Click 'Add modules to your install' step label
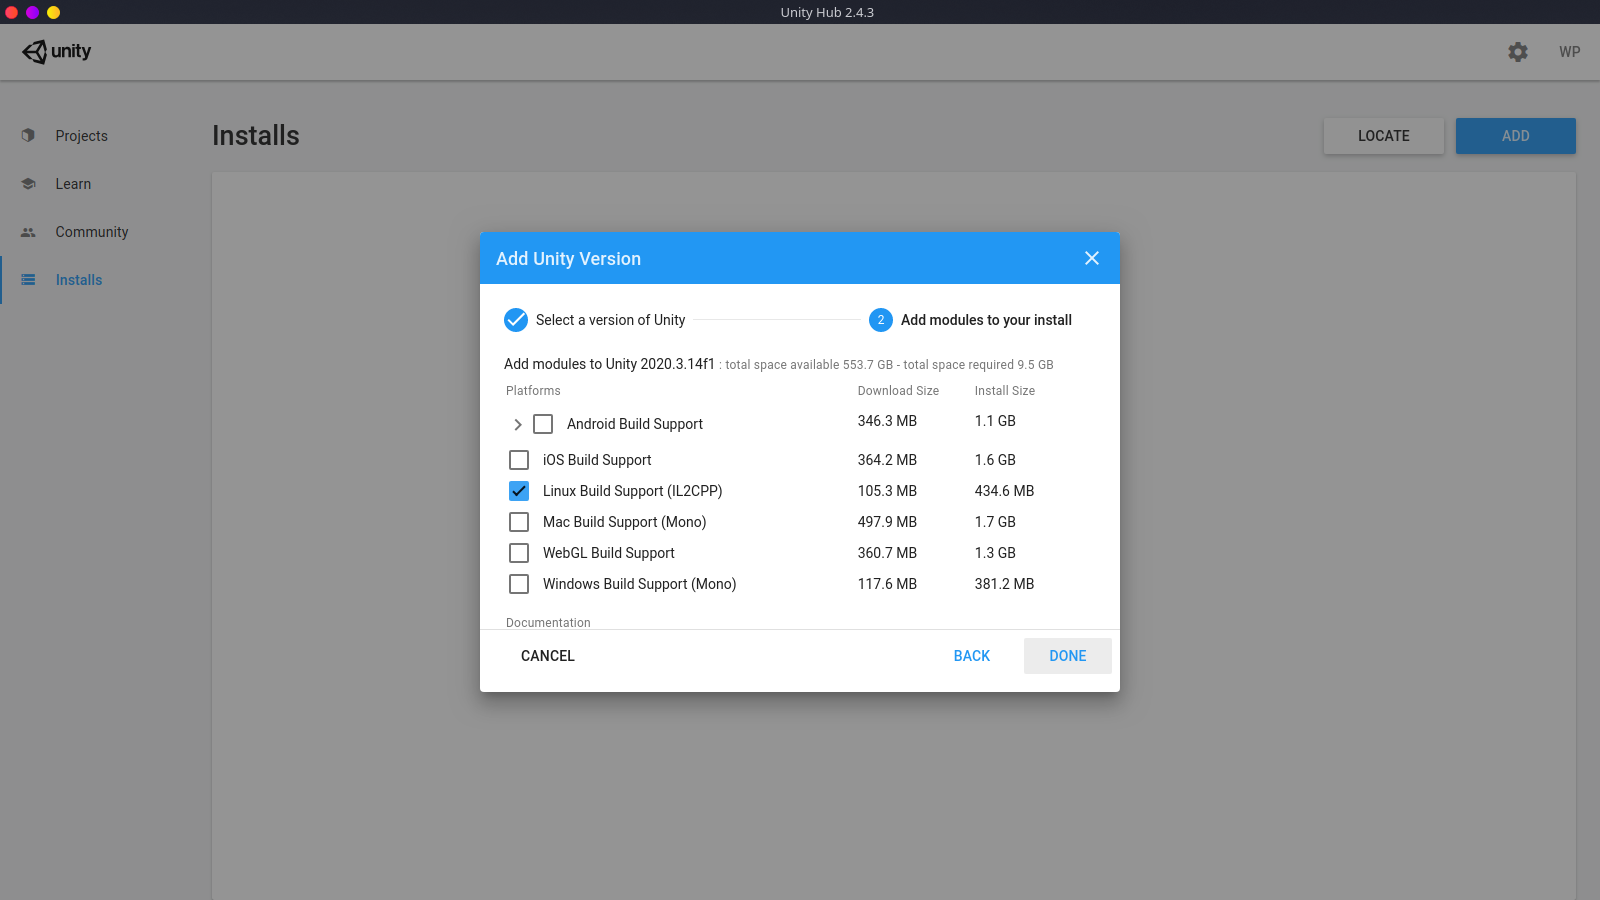Screen dimensions: 1600x900 986,320
